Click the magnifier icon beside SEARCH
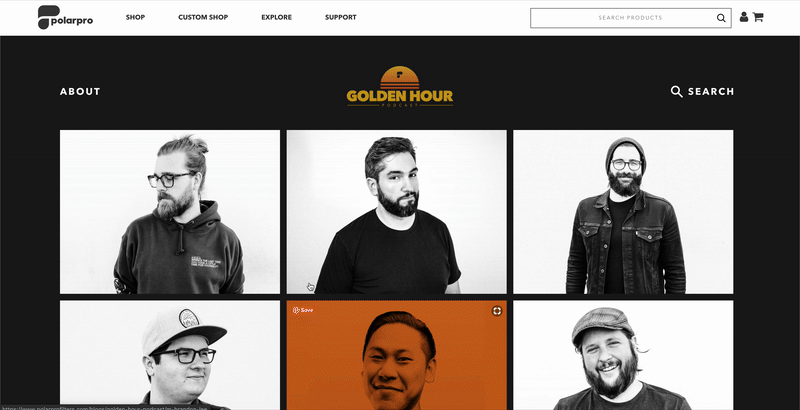This screenshot has height=410, width=800. click(x=677, y=91)
